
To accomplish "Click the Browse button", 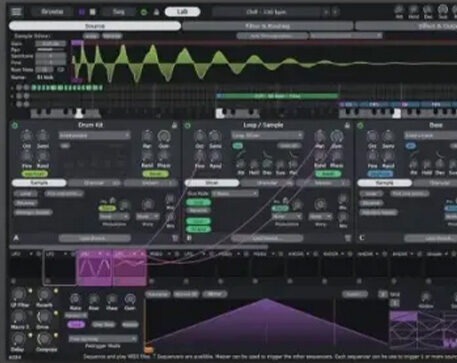I will click(x=52, y=12).
